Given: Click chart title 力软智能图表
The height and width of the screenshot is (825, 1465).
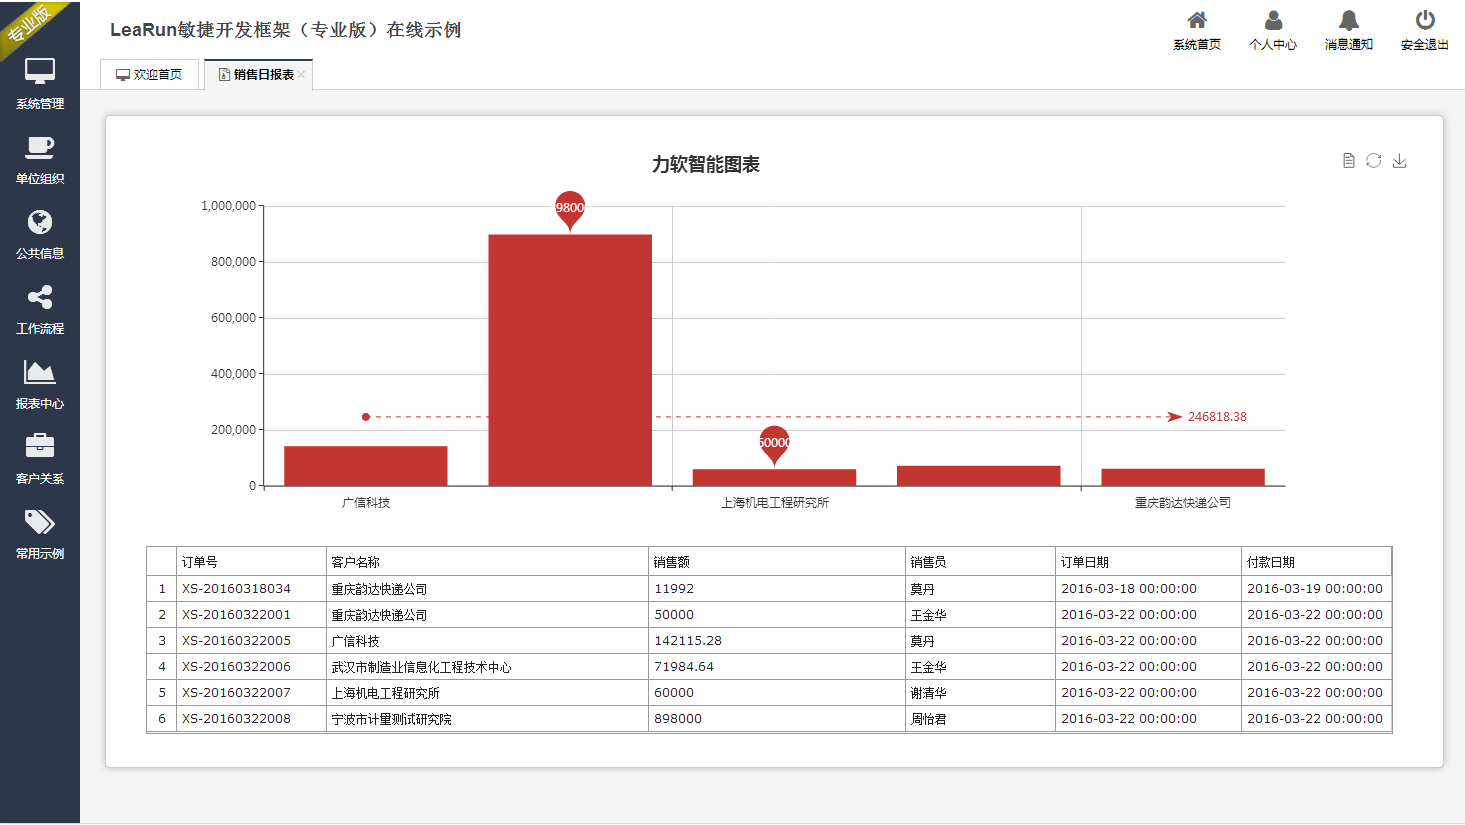Looking at the screenshot, I should pos(706,164).
